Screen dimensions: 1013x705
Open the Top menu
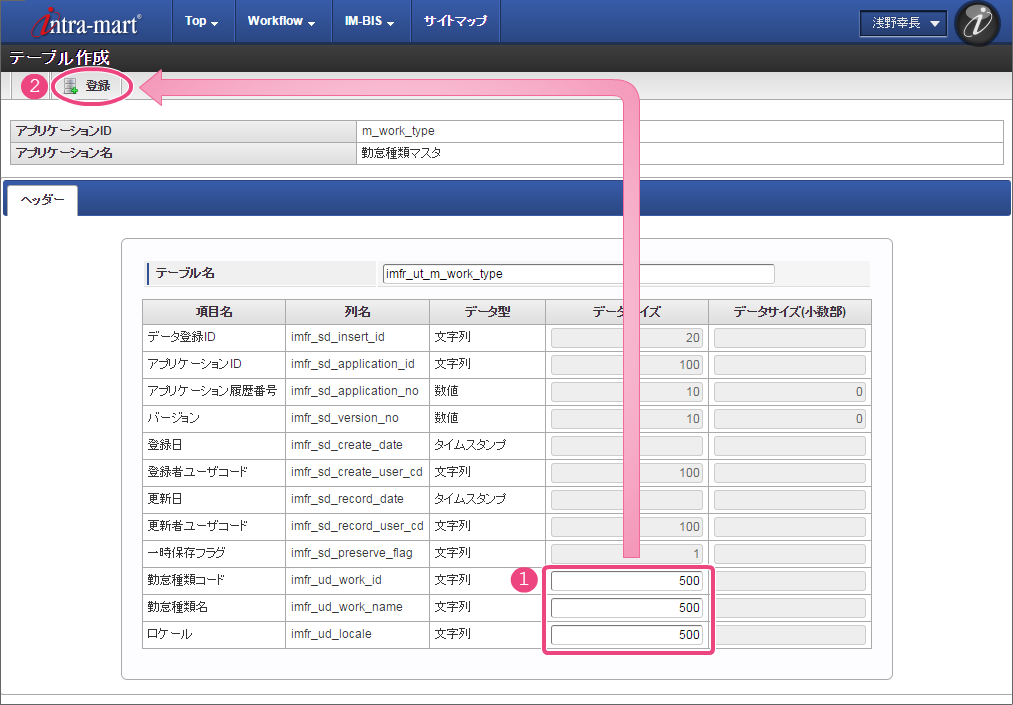(x=202, y=21)
